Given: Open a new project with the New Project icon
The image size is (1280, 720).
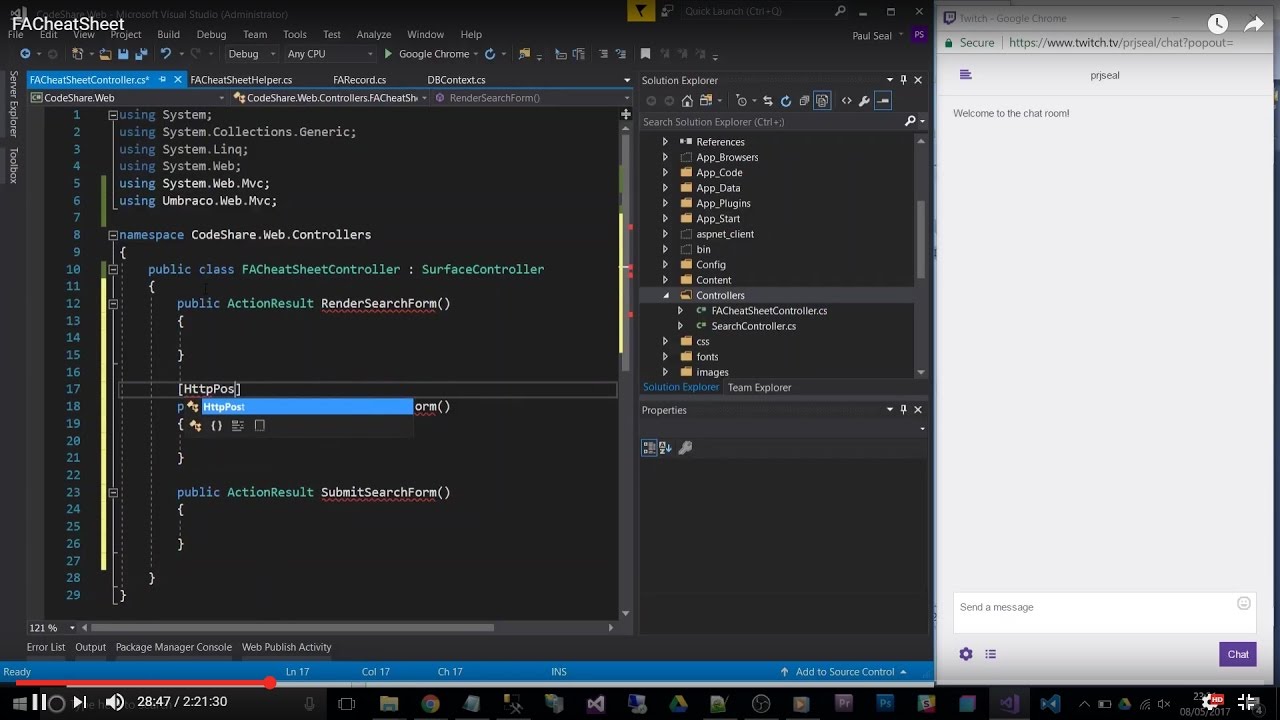Looking at the screenshot, I should [x=77, y=54].
